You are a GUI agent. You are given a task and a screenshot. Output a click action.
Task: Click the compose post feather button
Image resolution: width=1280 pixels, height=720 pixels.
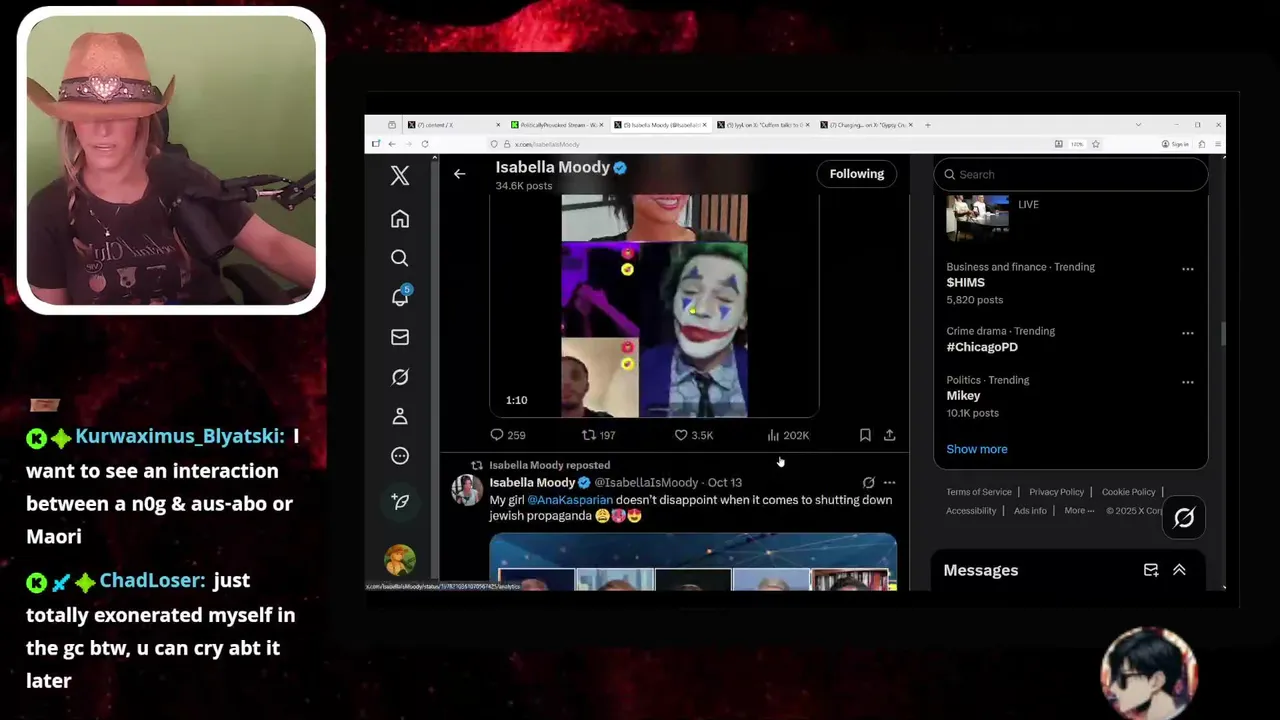400,501
